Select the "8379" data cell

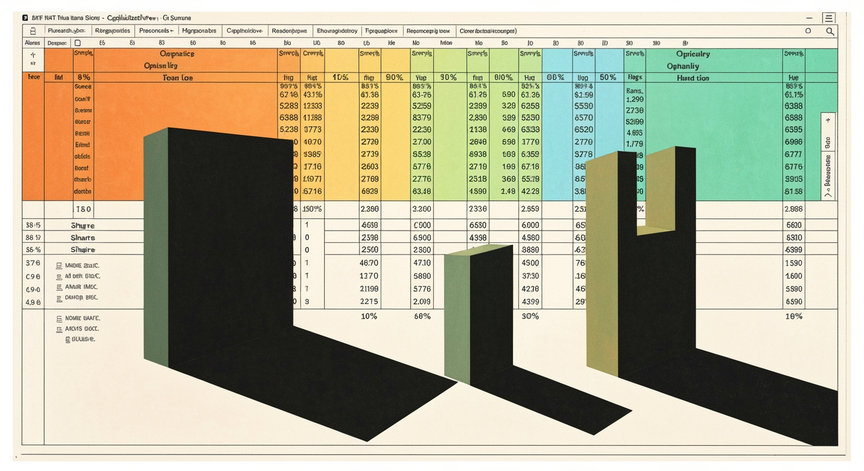click(x=422, y=118)
